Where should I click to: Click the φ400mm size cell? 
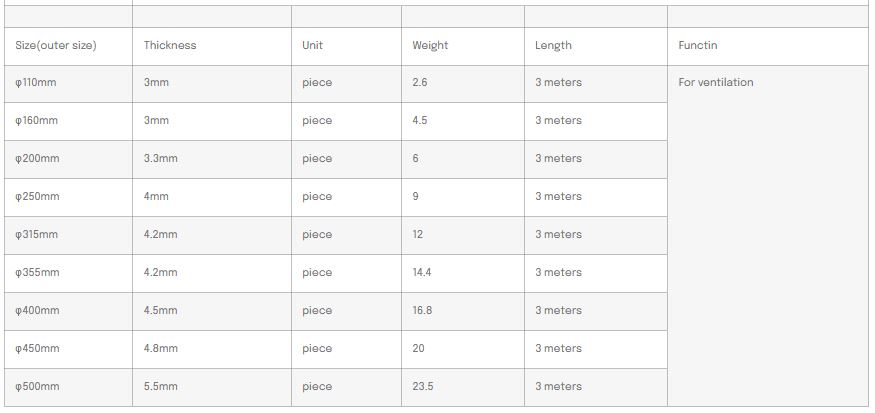coord(38,310)
